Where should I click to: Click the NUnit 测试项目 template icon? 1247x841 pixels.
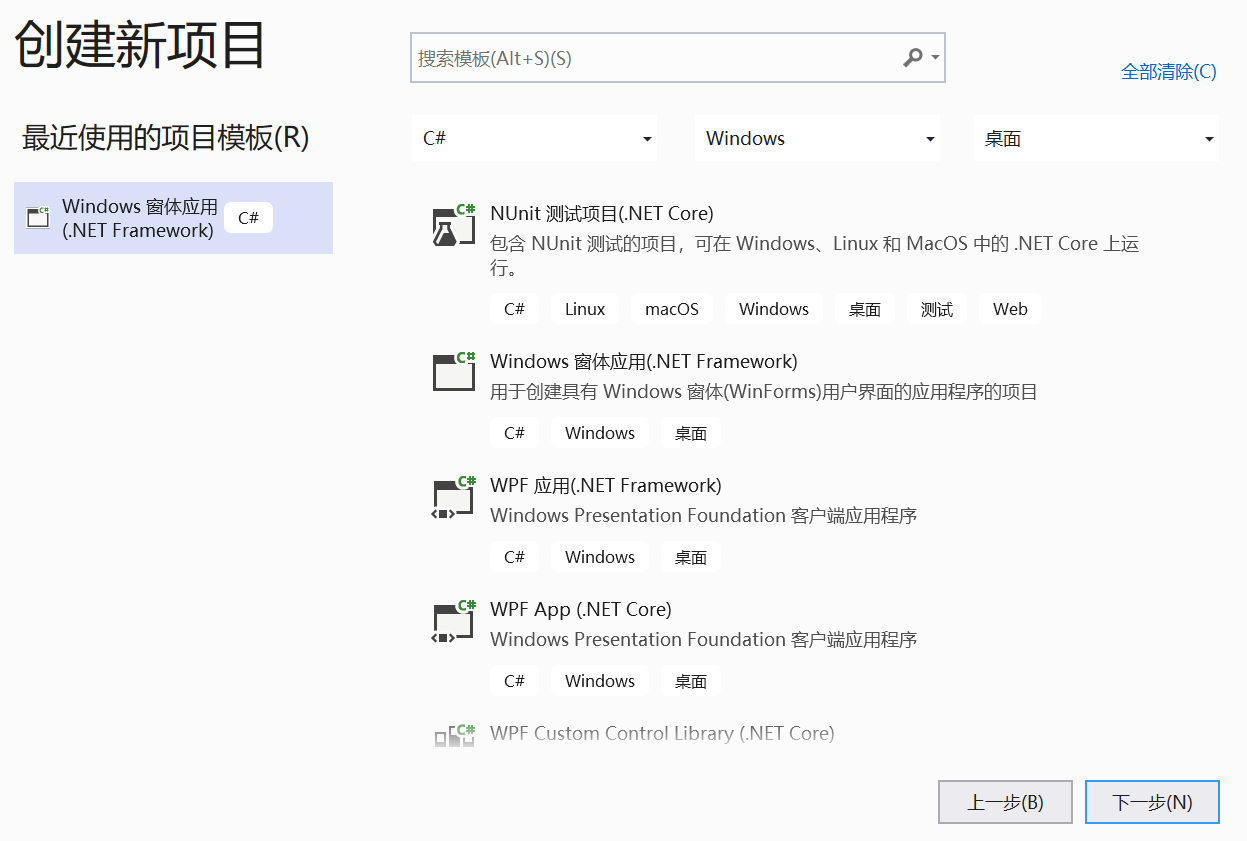452,224
